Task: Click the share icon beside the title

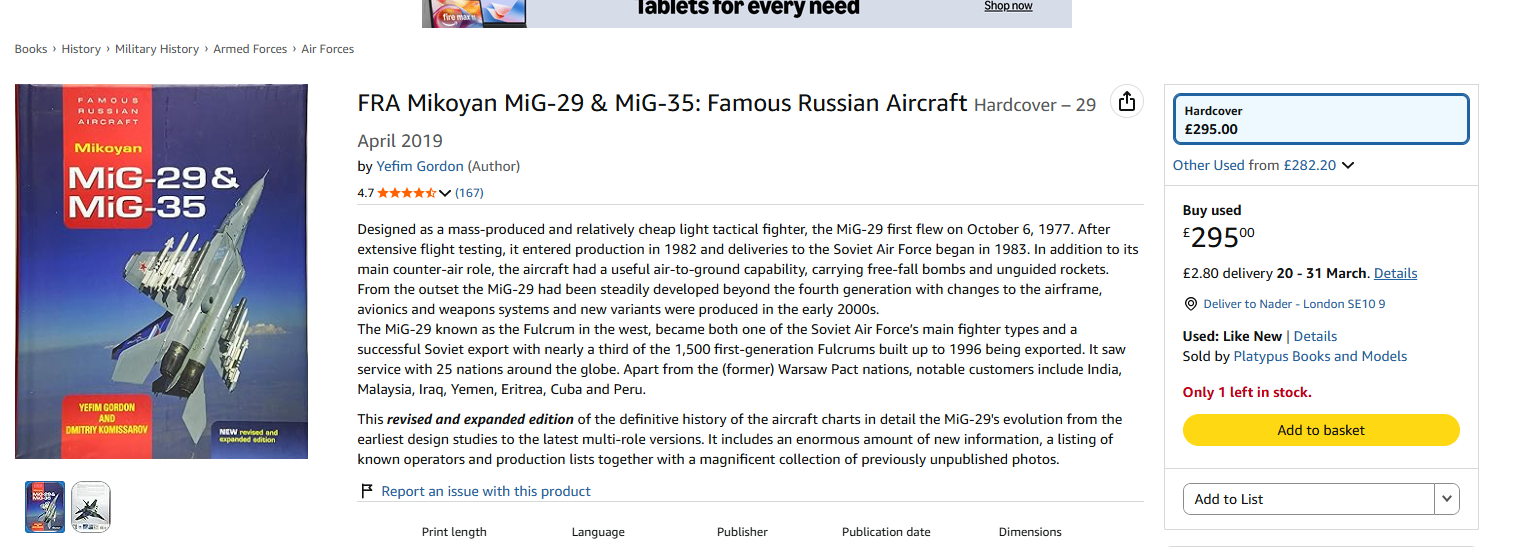Action: (1127, 101)
